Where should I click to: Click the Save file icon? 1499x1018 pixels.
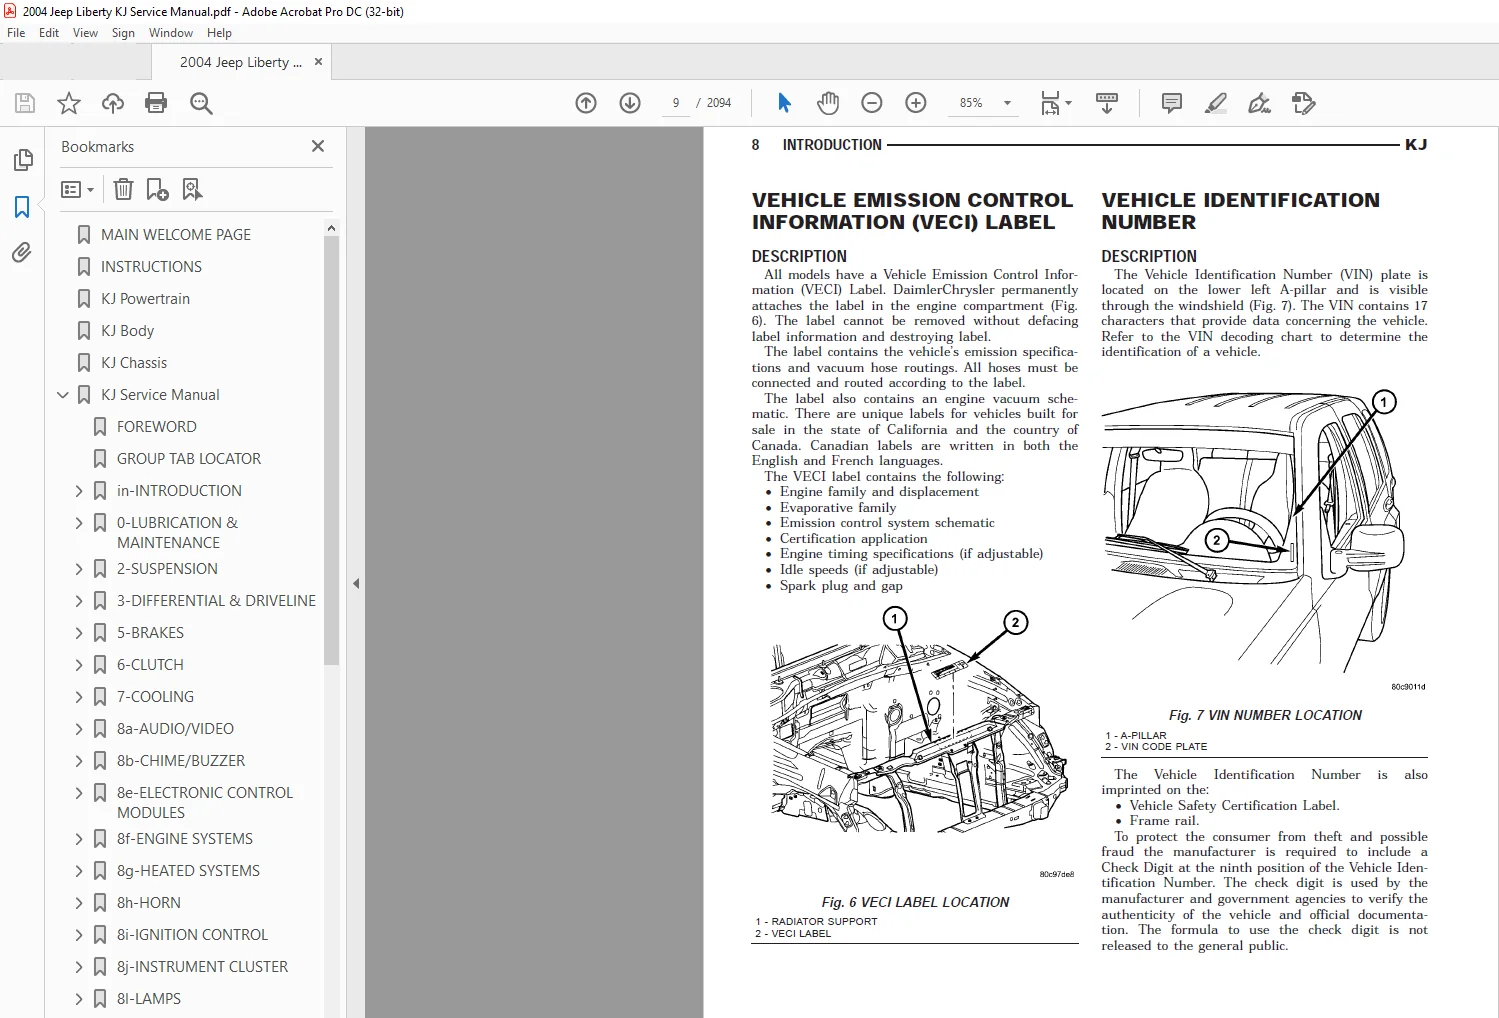(25, 103)
